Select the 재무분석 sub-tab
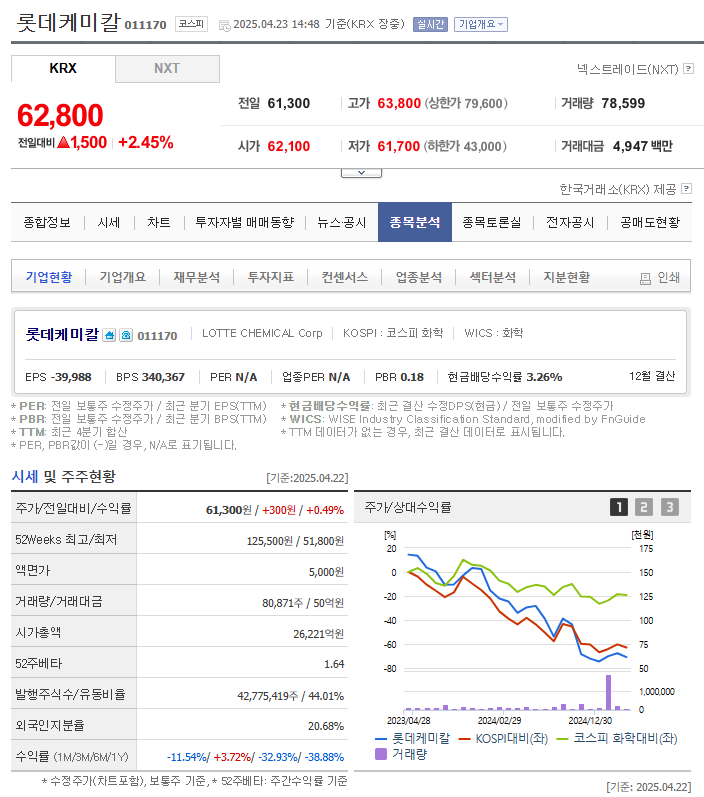Viewport: 704px width, 797px height. tap(197, 277)
